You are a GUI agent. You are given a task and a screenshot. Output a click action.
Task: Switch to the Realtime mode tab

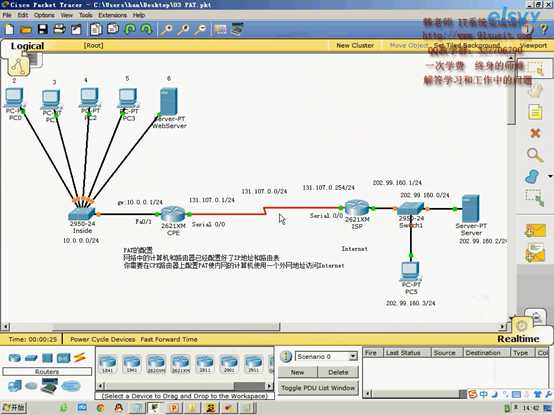coord(518,339)
